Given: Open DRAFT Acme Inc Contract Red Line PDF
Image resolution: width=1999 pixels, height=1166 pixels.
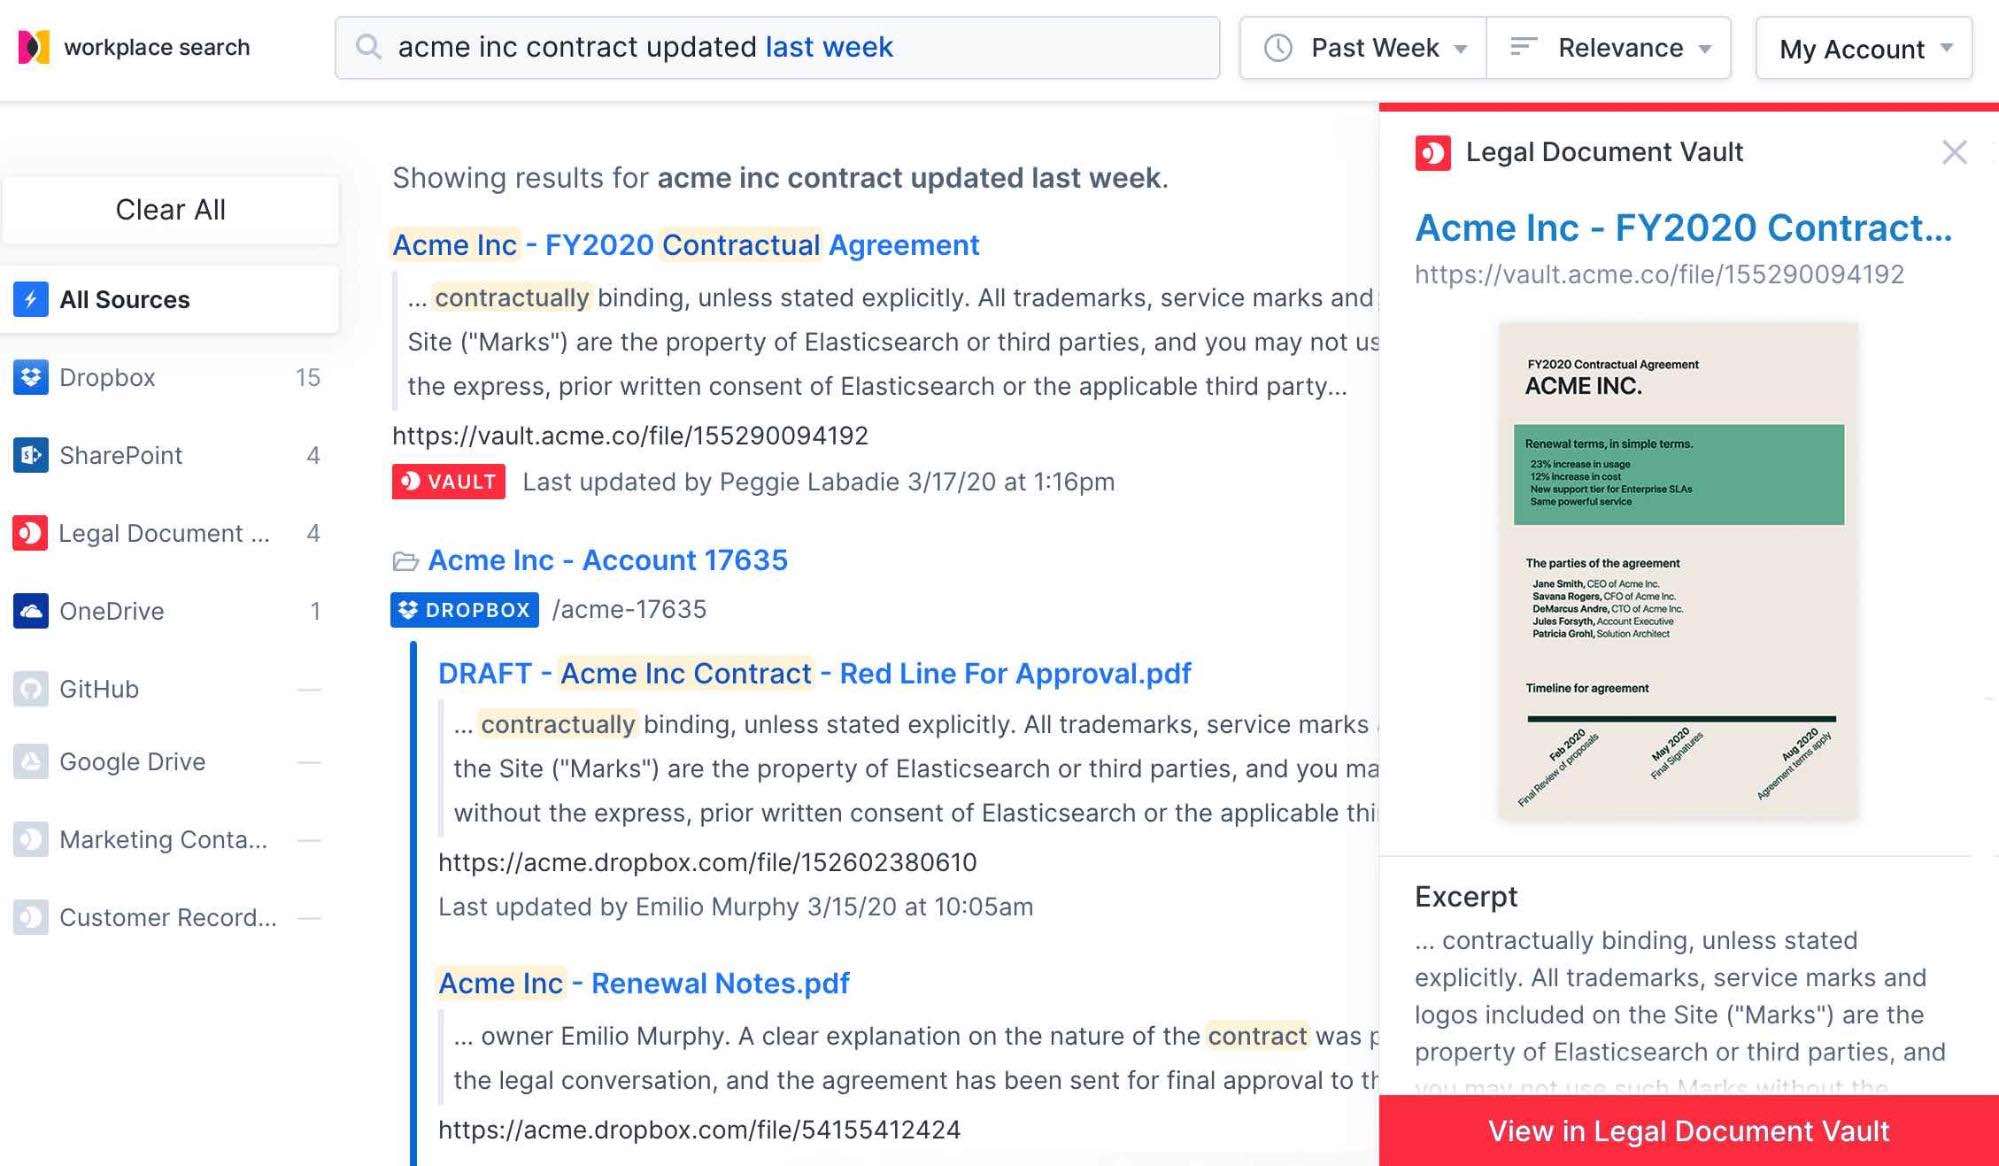Looking at the screenshot, I should click(x=816, y=673).
